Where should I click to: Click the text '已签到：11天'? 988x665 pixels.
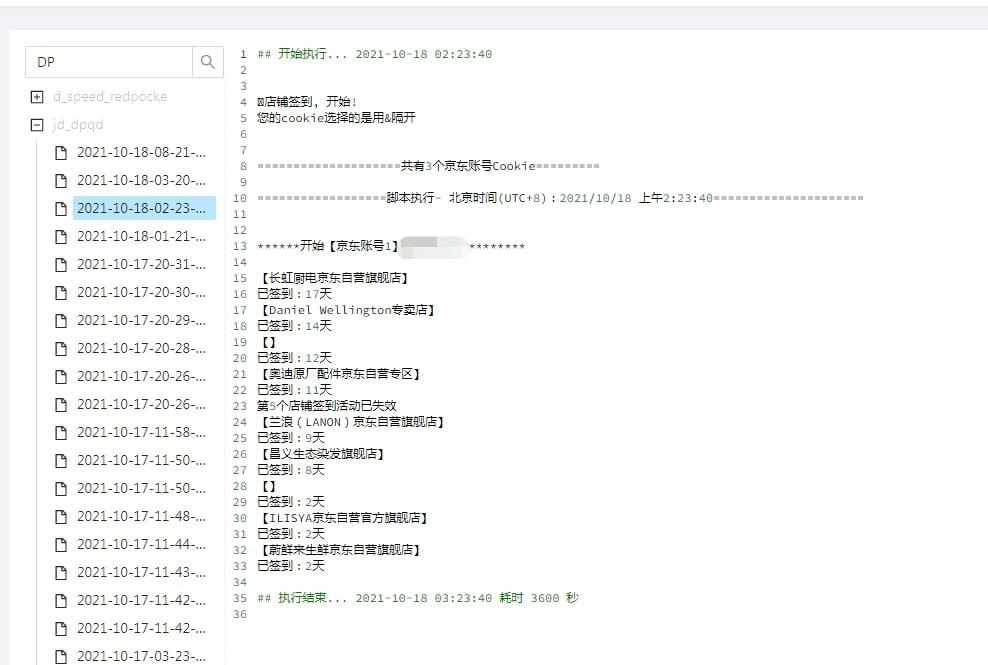[x=294, y=390]
